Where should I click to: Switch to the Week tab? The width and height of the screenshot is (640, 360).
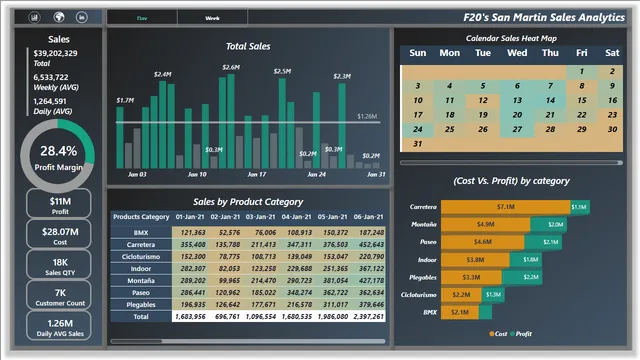point(212,18)
